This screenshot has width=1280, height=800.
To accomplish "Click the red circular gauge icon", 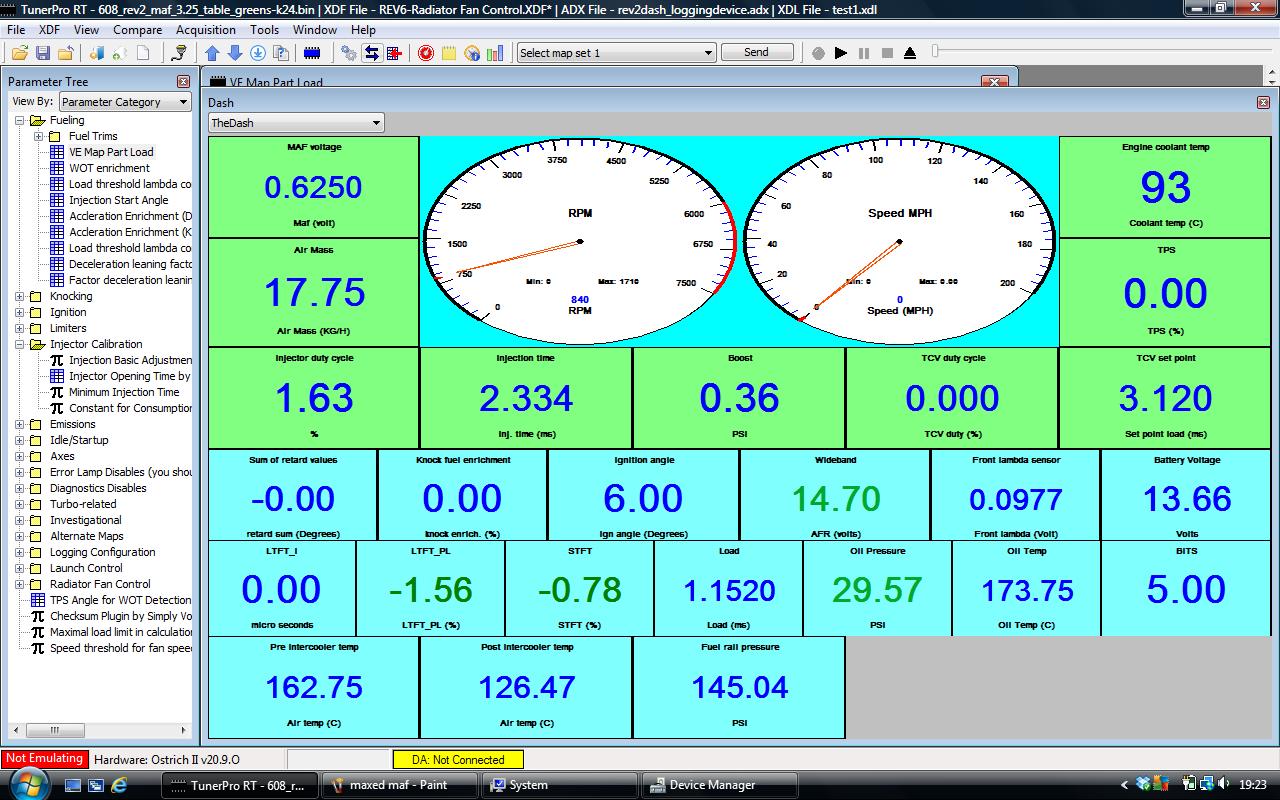I will [426, 53].
